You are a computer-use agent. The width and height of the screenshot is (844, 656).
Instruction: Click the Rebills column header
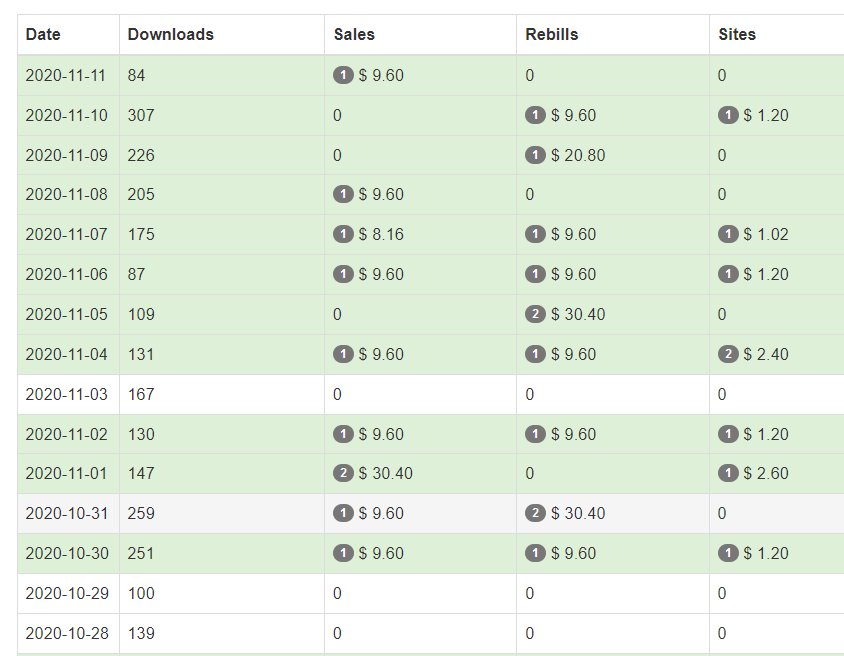(552, 34)
